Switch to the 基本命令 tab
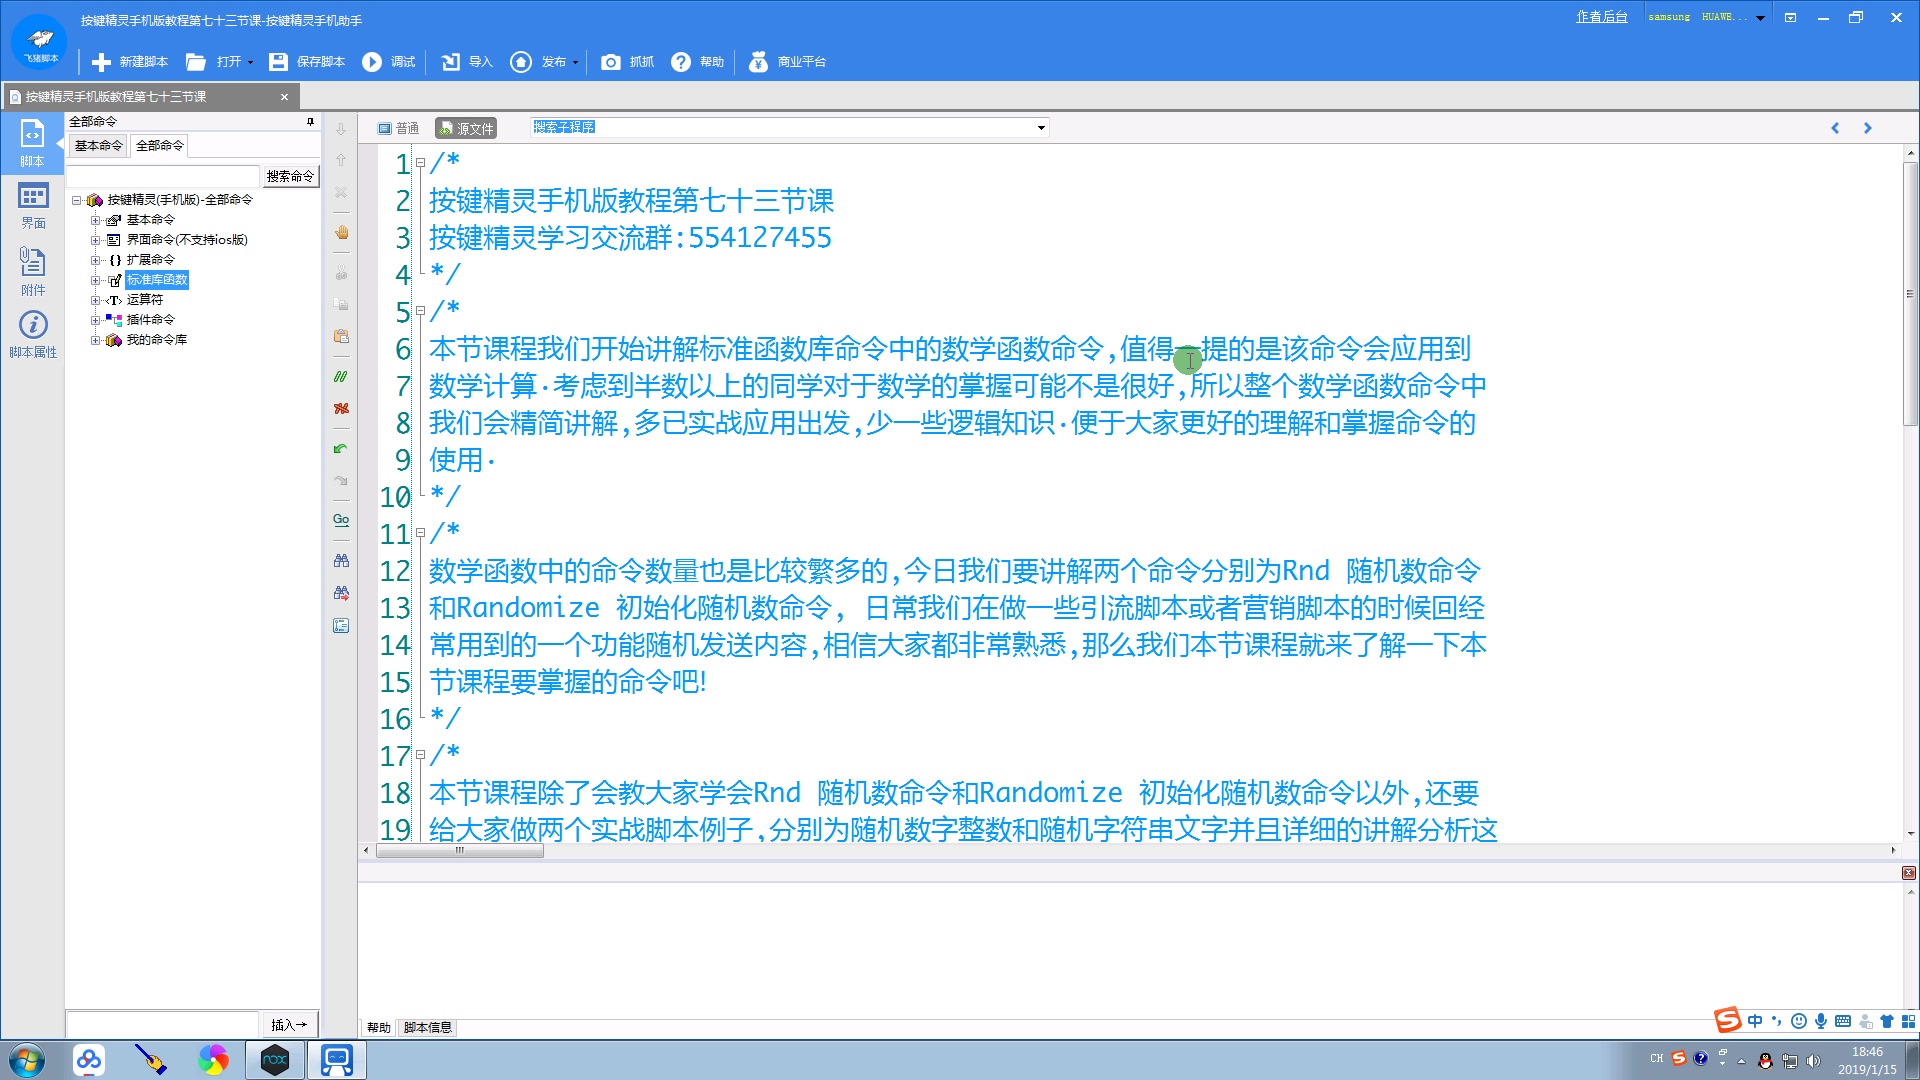Screen dimensions: 1920x1080 (97, 145)
